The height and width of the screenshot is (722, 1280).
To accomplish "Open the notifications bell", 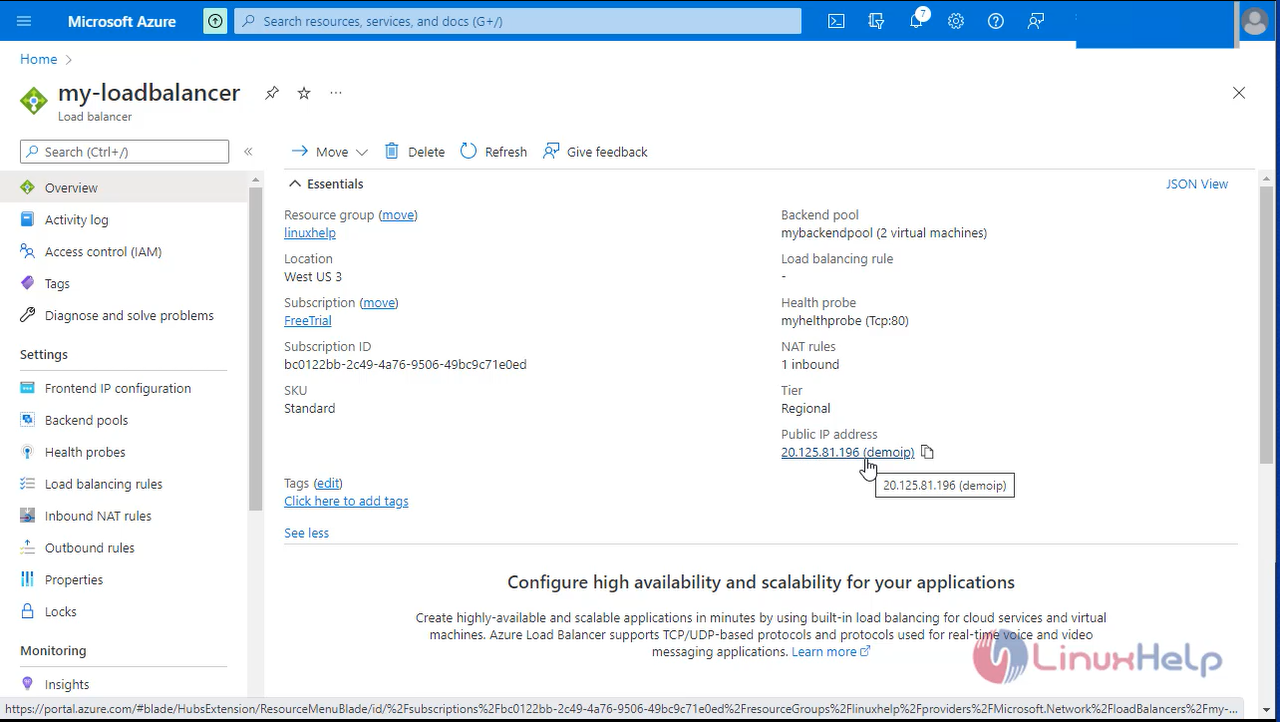I will [916, 21].
